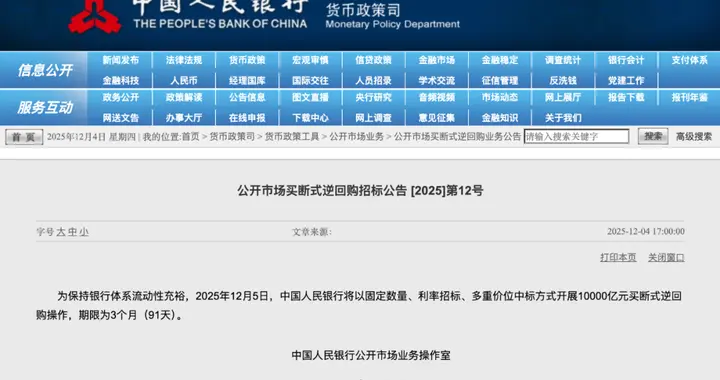Open 金融知识 menu item
The image size is (720, 380).
(500, 117)
